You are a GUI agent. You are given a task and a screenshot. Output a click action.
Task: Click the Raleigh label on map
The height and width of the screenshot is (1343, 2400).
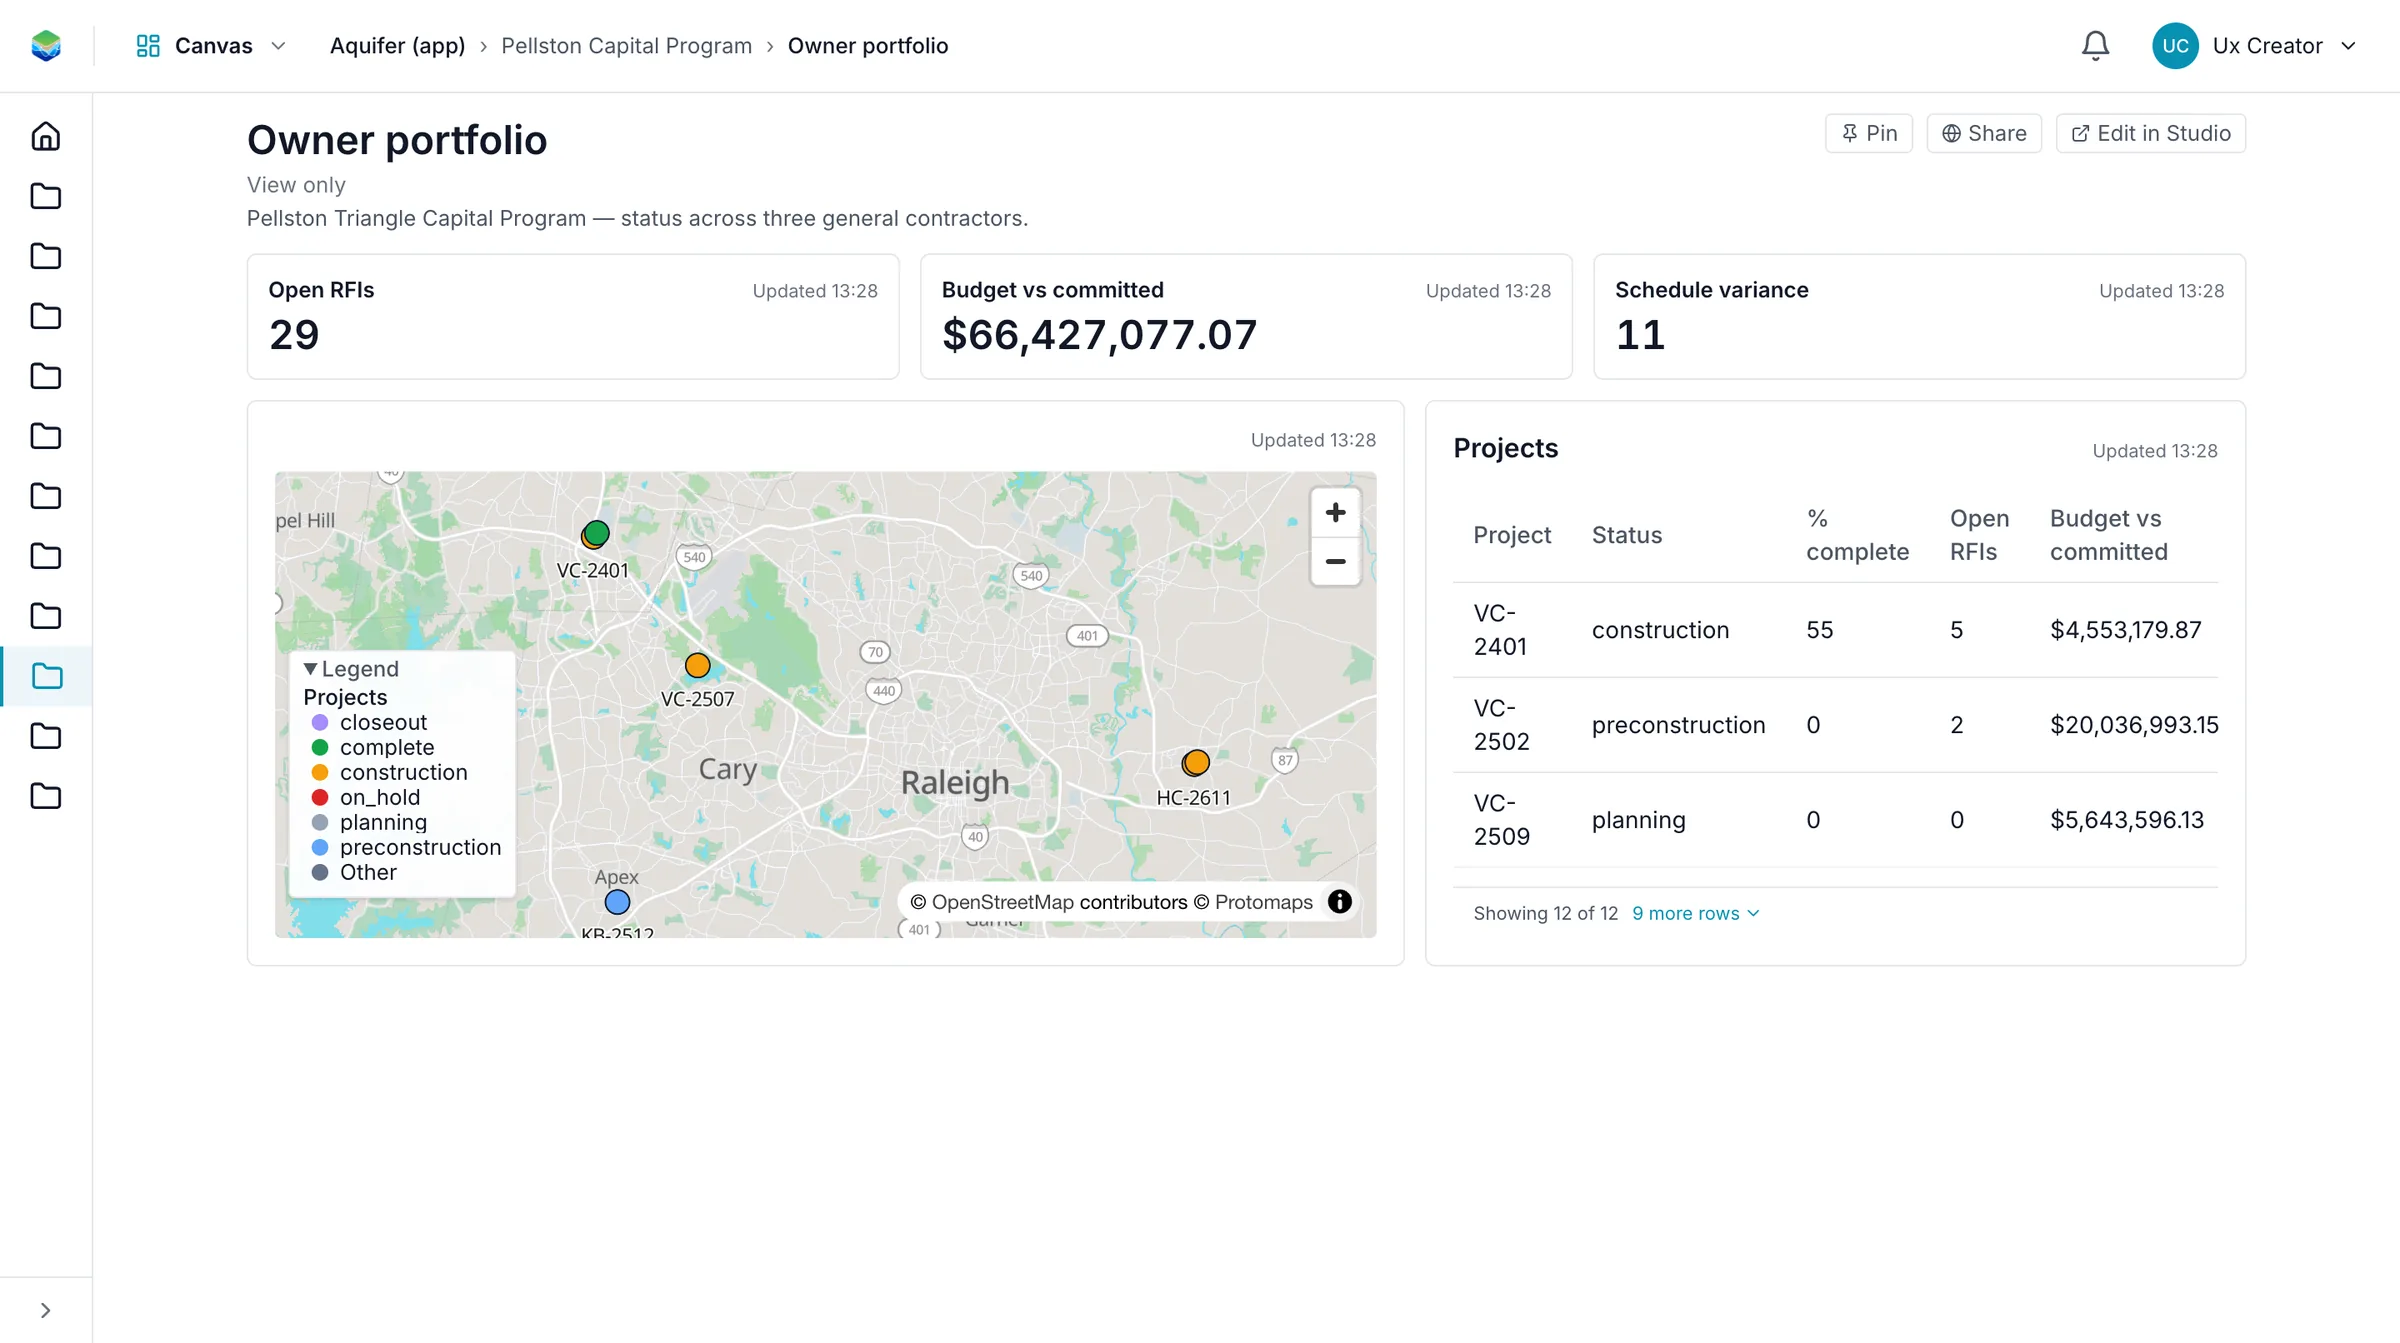click(955, 782)
